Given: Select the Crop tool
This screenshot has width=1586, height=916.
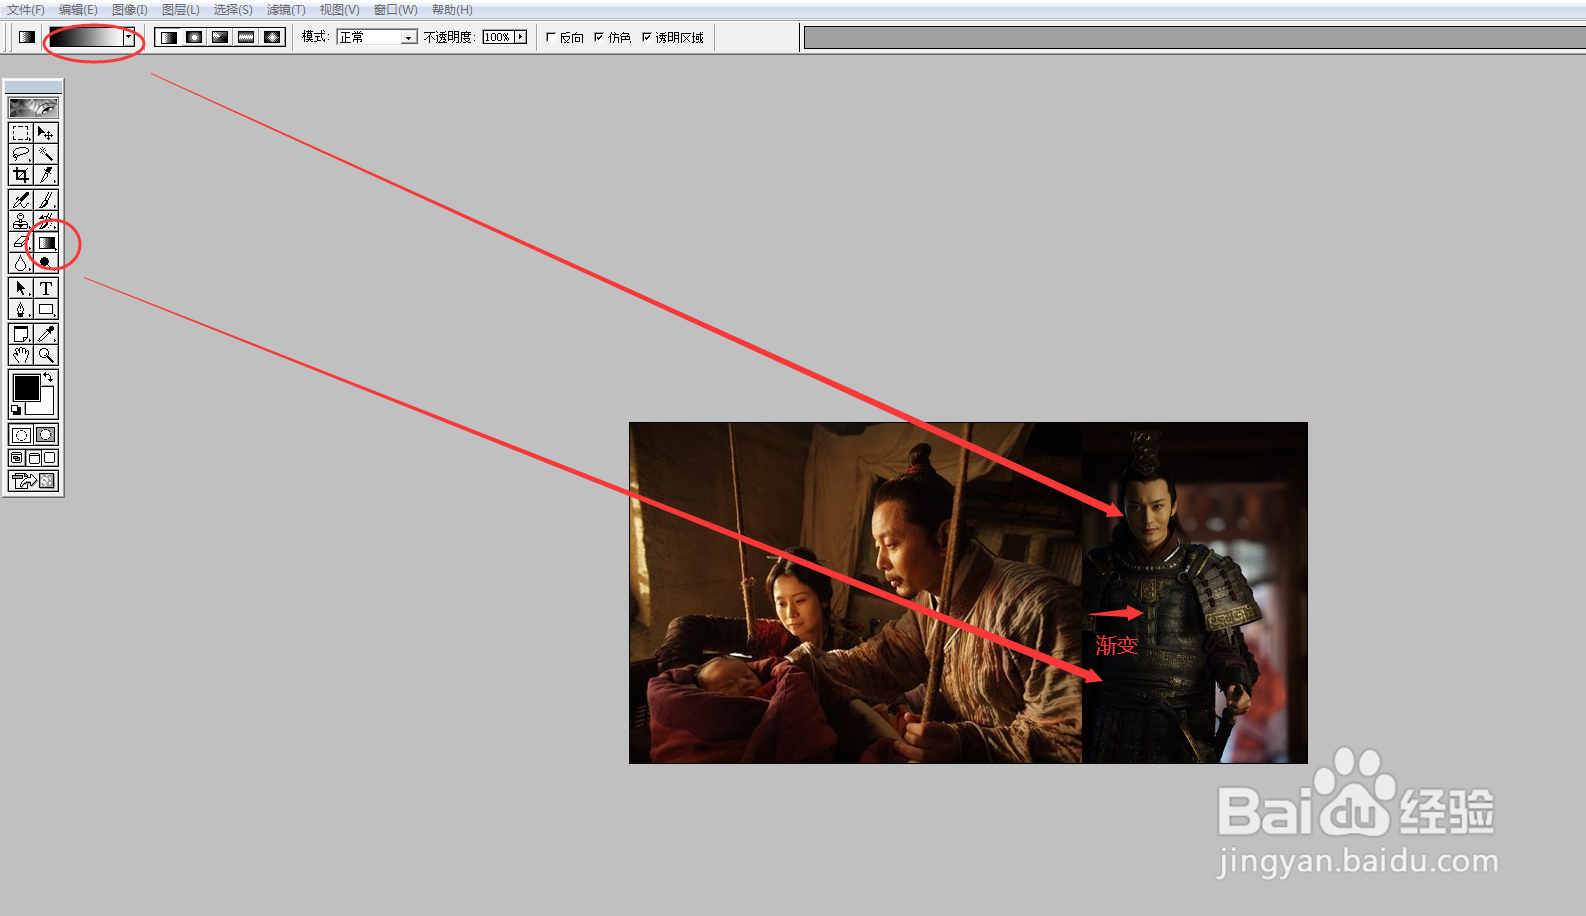Looking at the screenshot, I should pyautogui.click(x=21, y=175).
